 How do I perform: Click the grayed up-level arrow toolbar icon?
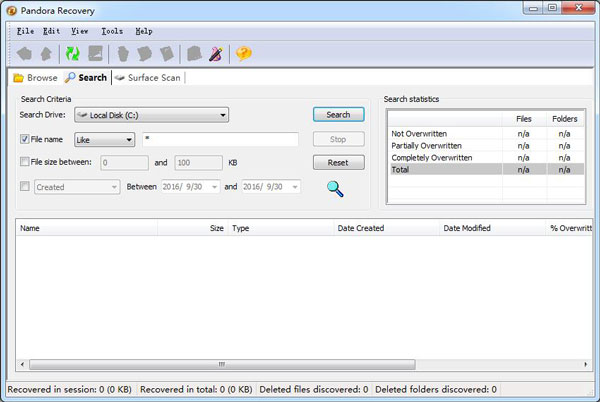46,54
